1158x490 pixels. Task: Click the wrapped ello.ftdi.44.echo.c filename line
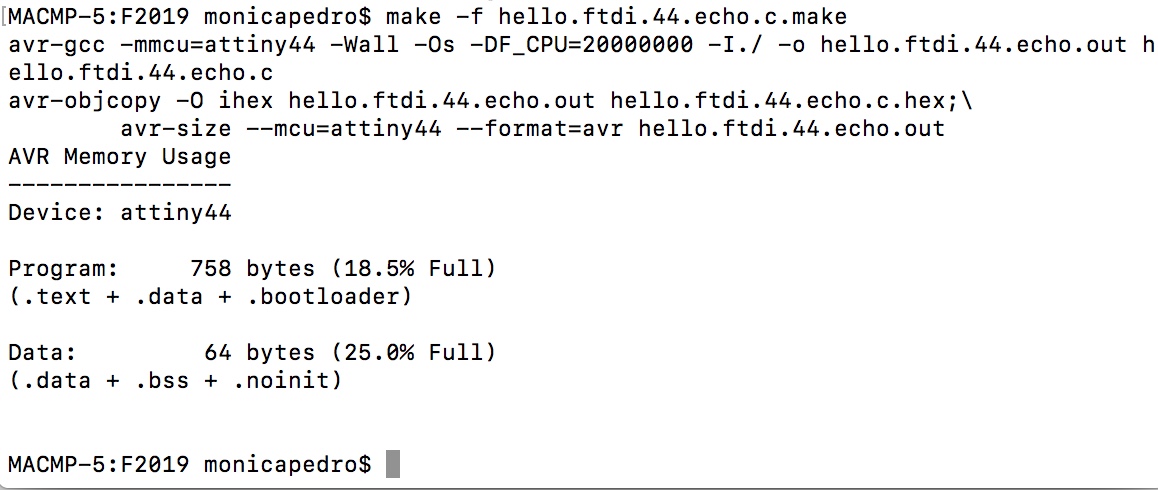(140, 72)
